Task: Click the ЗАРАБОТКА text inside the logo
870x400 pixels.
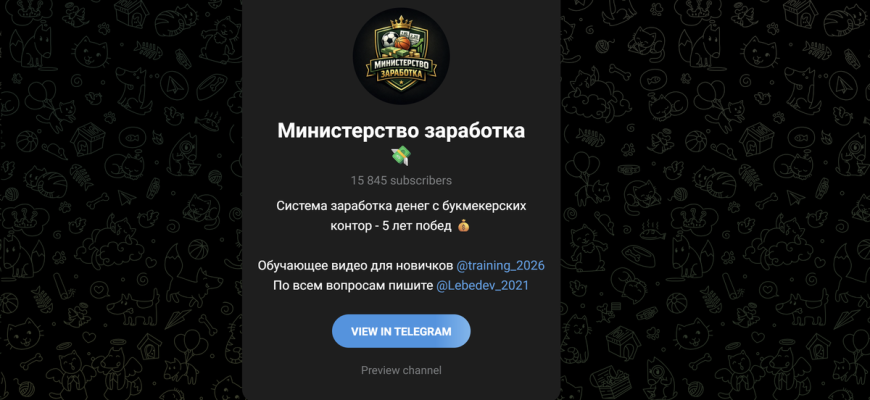Action: [401, 73]
